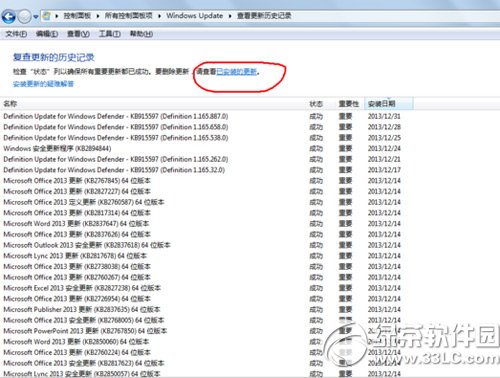Sort by the 重要性 column header
The height and width of the screenshot is (378, 500).
[x=349, y=104]
